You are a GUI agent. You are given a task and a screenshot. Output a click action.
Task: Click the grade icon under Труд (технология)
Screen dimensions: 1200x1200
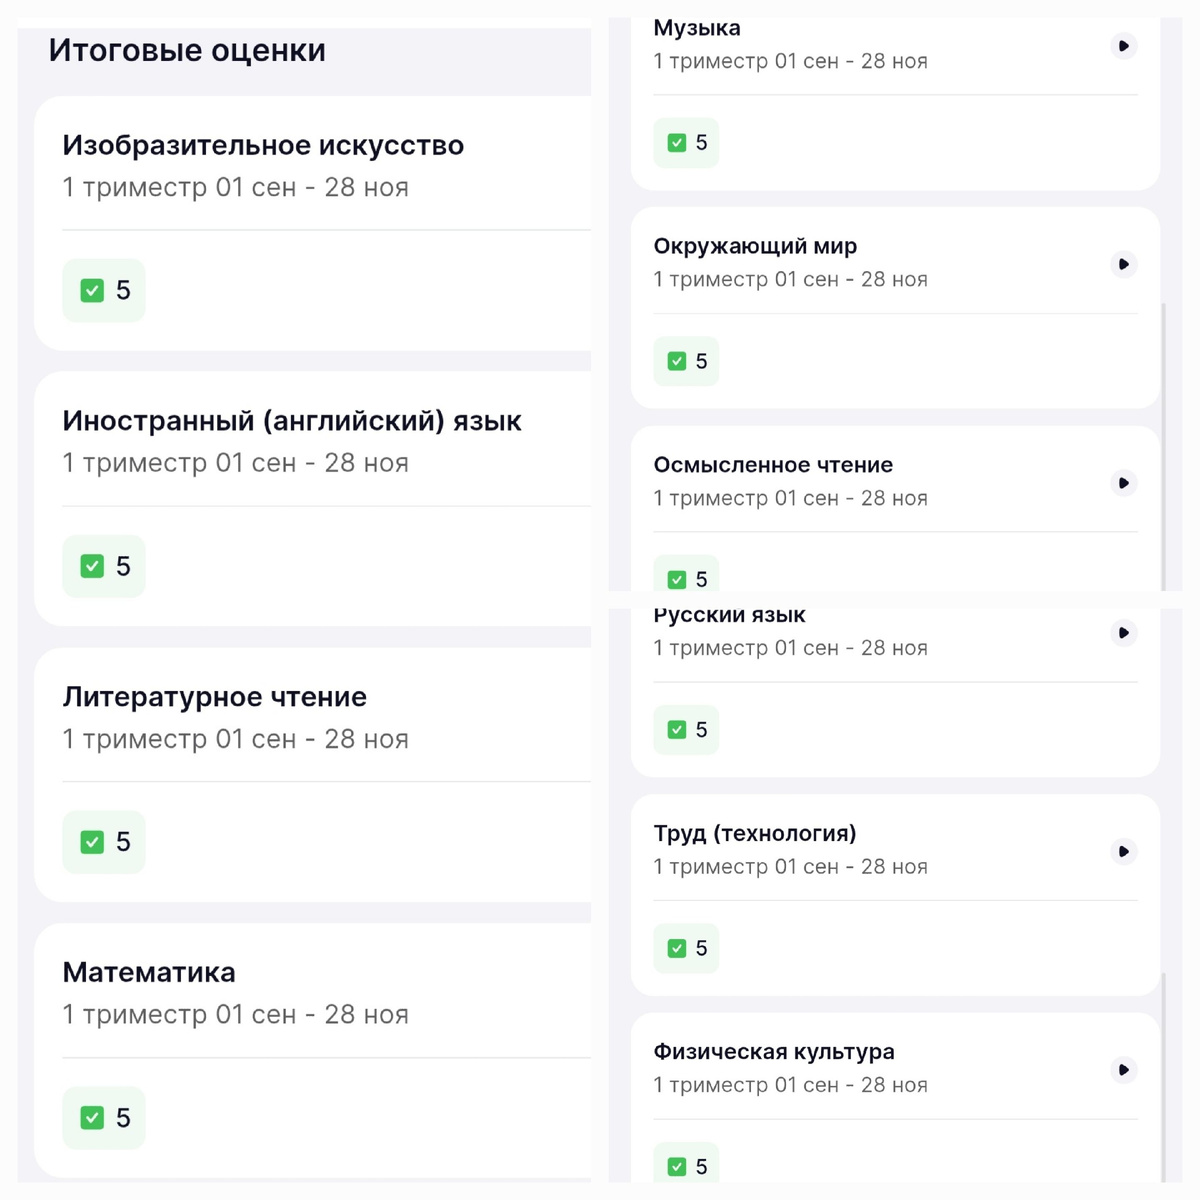tap(686, 948)
